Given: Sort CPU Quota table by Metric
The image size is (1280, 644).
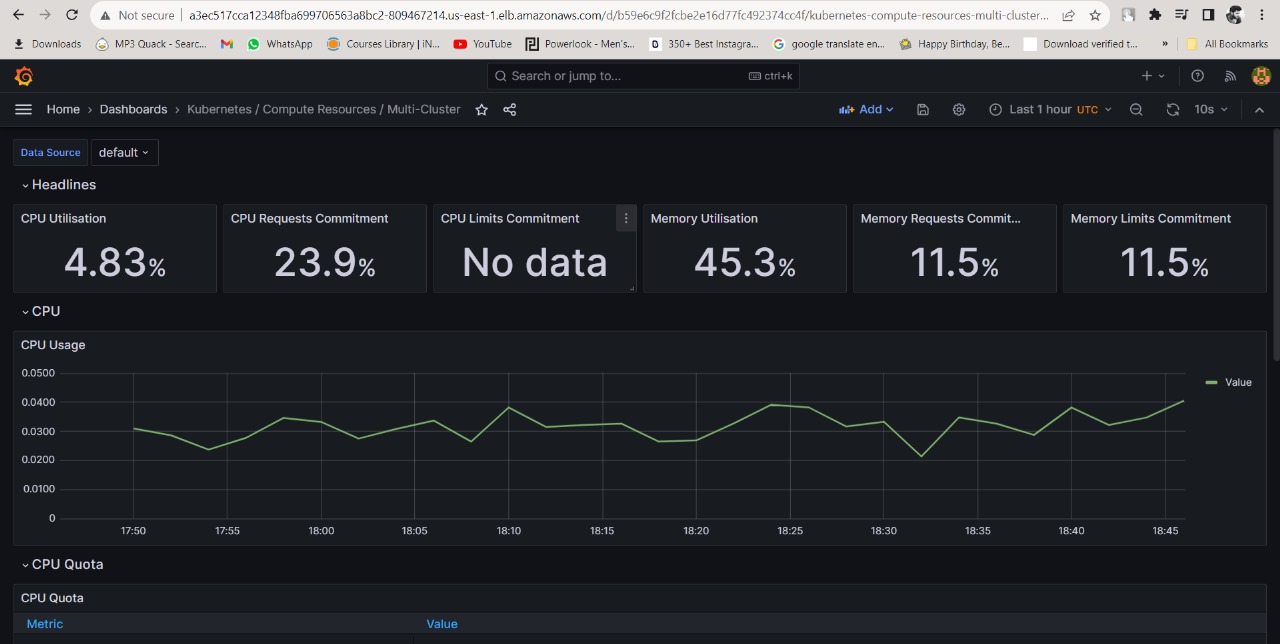Looking at the screenshot, I should [45, 624].
